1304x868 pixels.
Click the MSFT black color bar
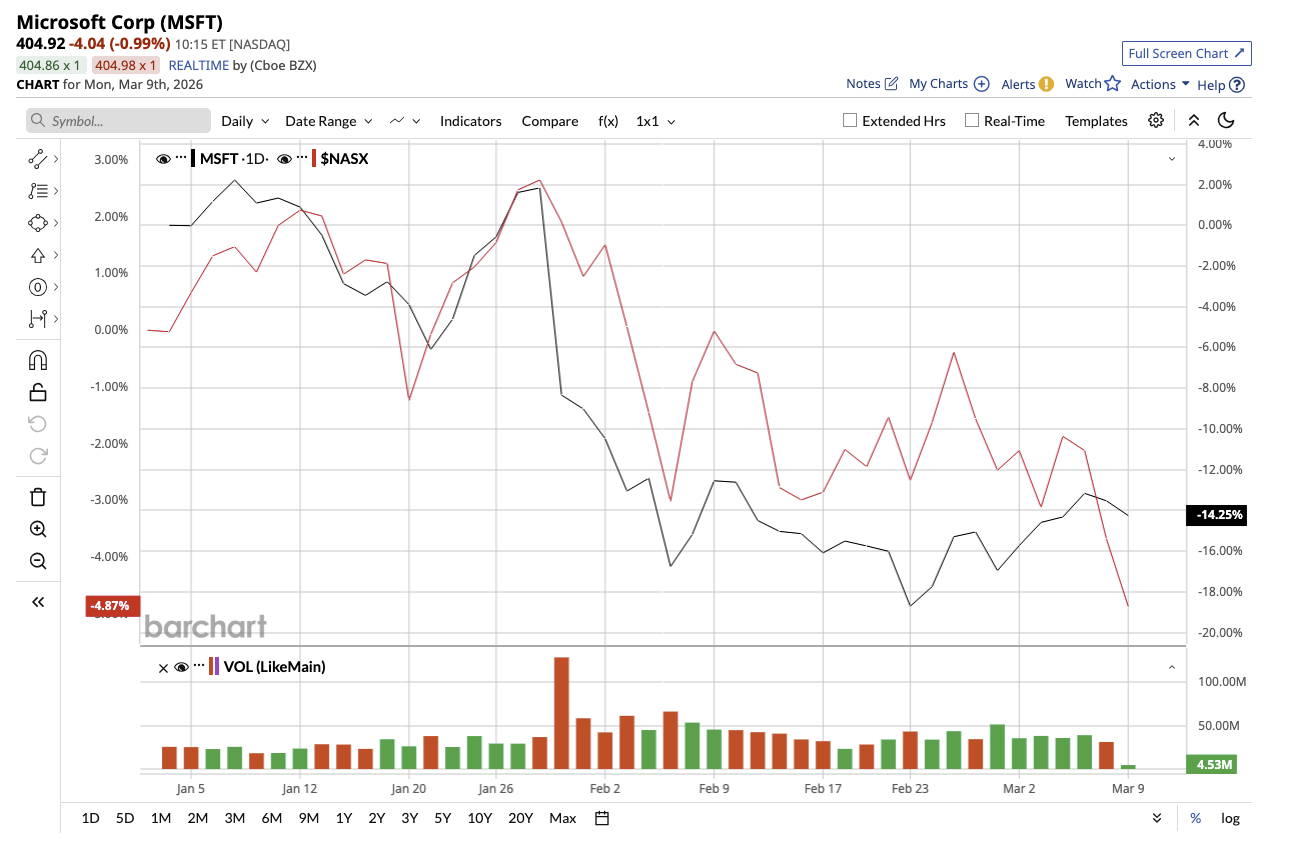coord(194,158)
